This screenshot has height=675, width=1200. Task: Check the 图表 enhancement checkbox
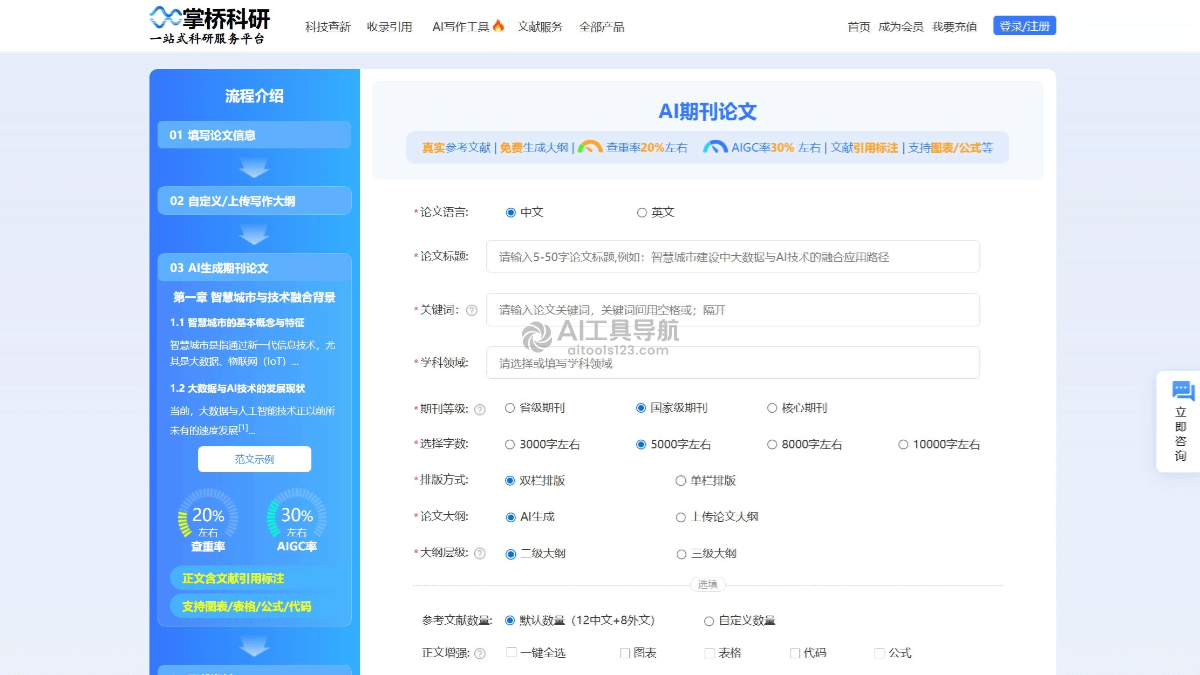tap(625, 653)
